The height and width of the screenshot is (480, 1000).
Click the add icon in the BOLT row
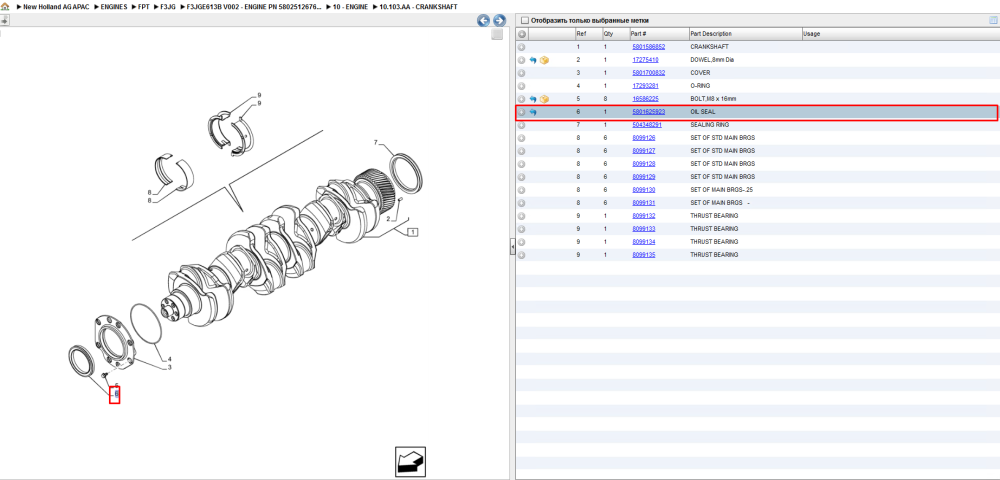click(x=522, y=99)
